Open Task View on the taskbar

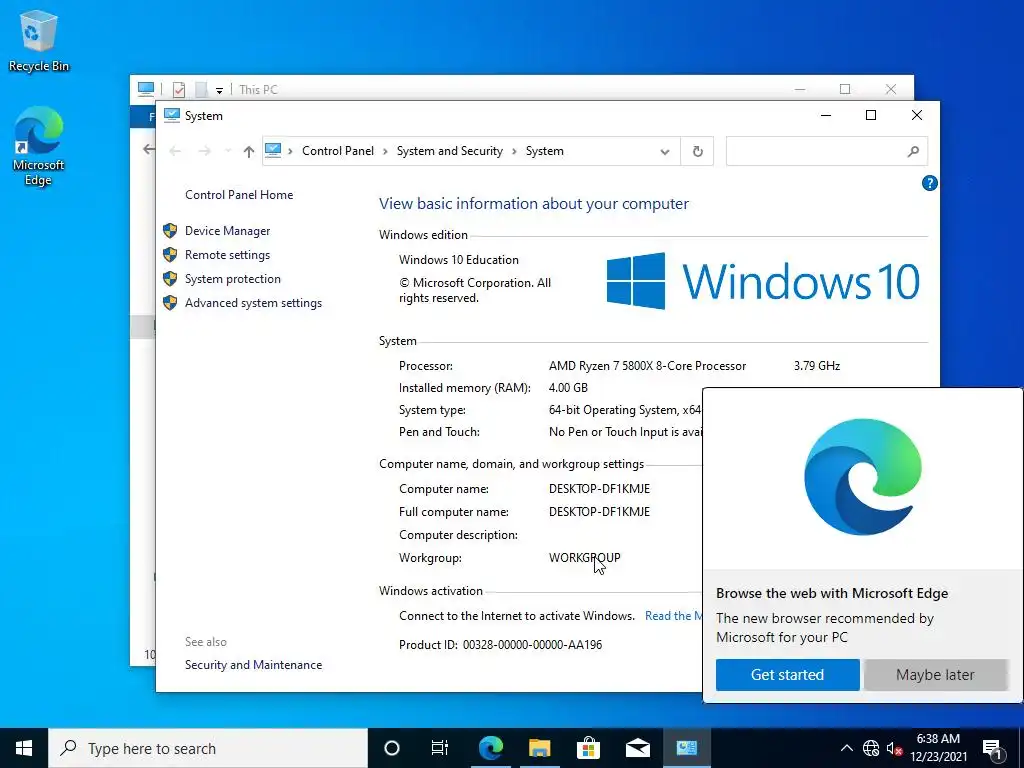440,748
